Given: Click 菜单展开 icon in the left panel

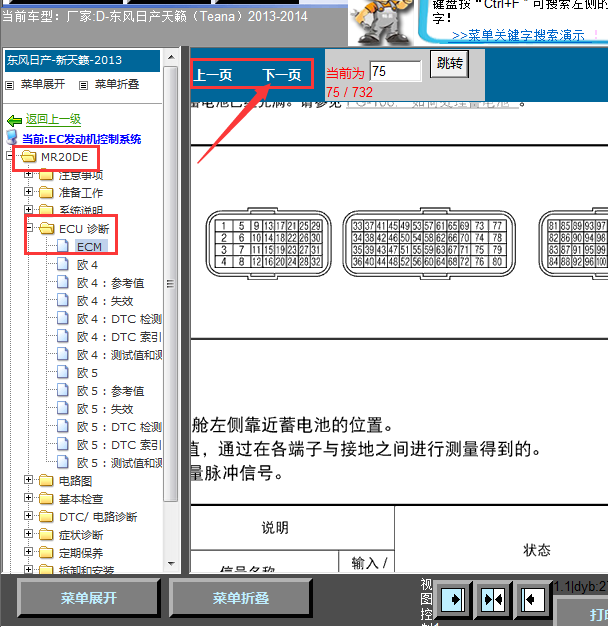Looking at the screenshot, I should click(x=10, y=85).
